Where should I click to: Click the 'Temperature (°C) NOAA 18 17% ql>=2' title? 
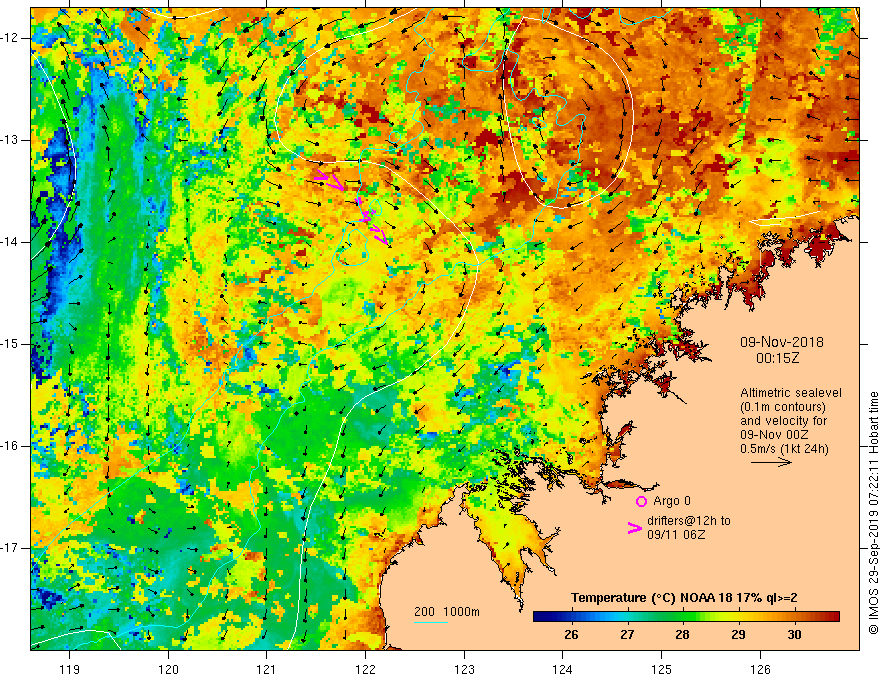coord(684,598)
